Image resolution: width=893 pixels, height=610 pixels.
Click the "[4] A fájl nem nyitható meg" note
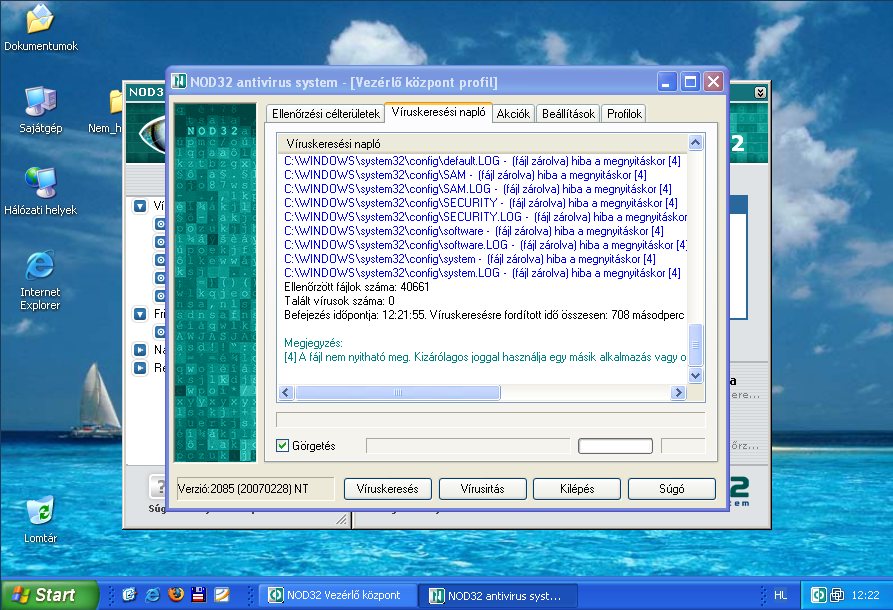tap(485, 357)
